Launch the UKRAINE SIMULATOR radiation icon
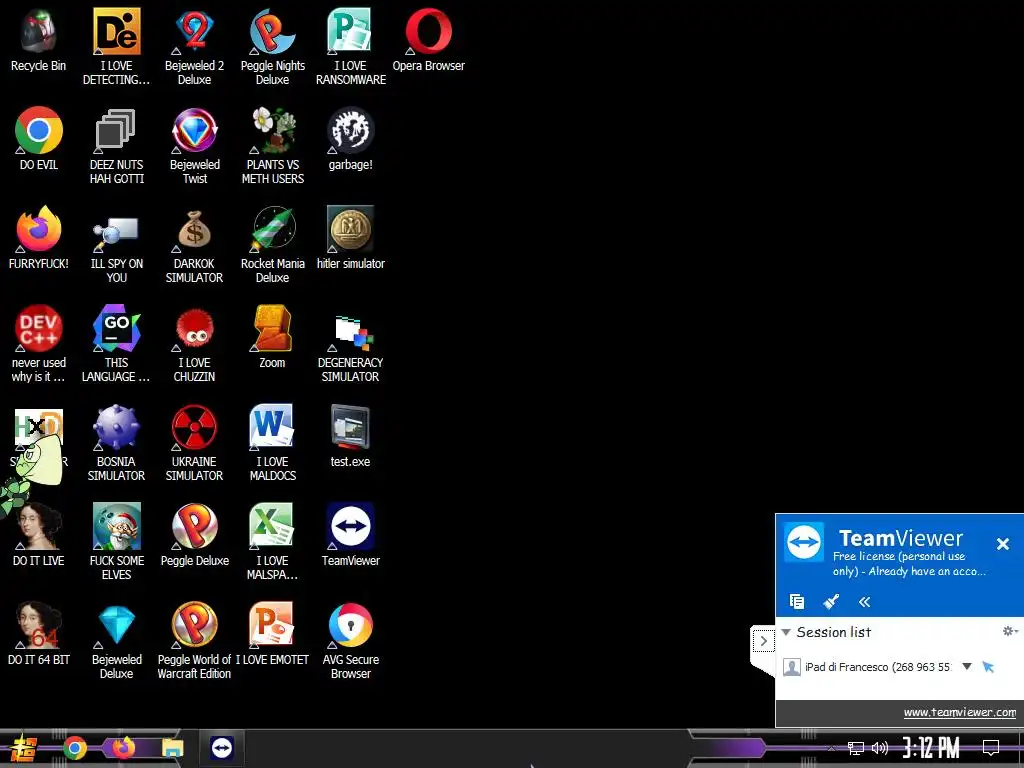1024x768 pixels. [x=194, y=443]
